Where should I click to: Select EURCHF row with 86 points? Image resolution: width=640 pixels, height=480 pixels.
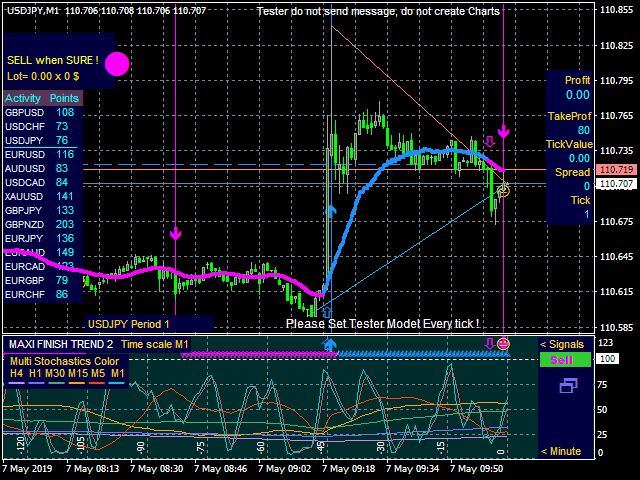tap(43, 294)
